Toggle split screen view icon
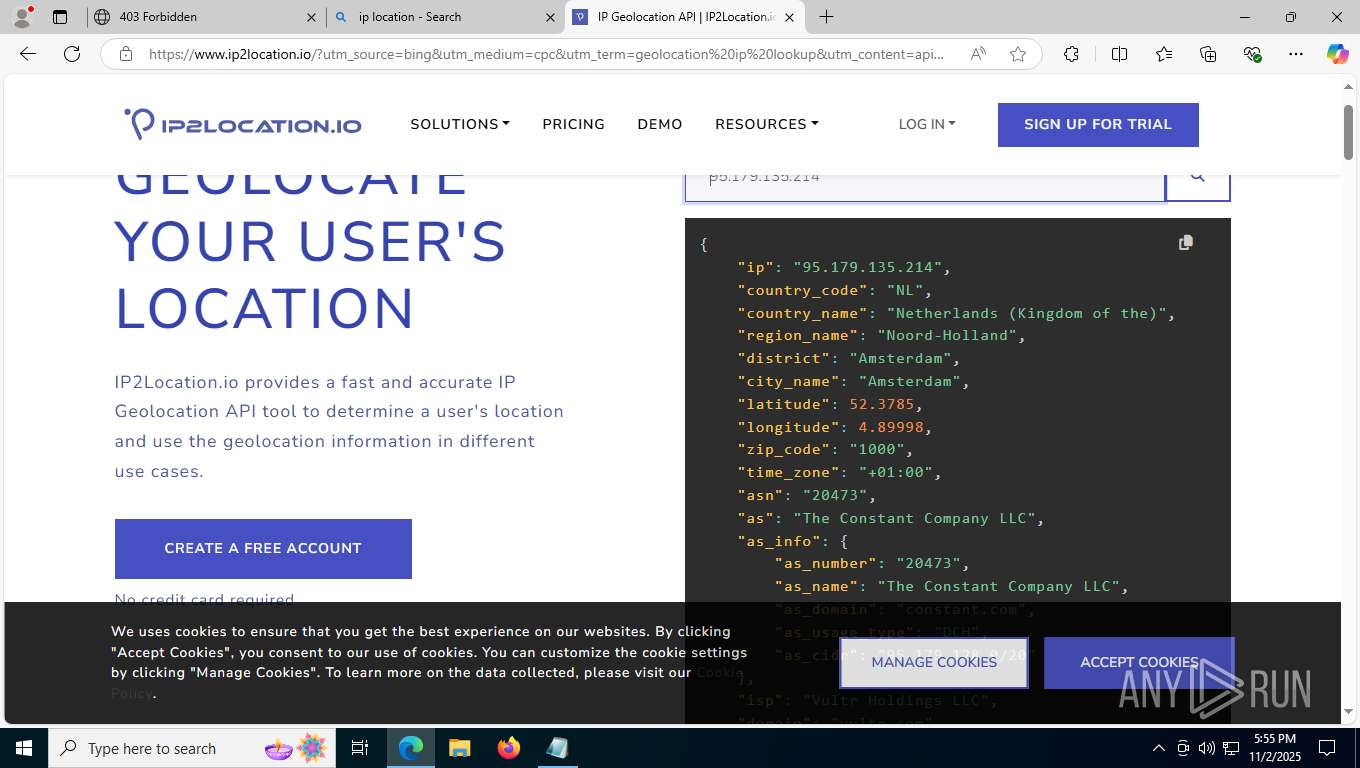This screenshot has height=768, width=1360. [x=1119, y=54]
